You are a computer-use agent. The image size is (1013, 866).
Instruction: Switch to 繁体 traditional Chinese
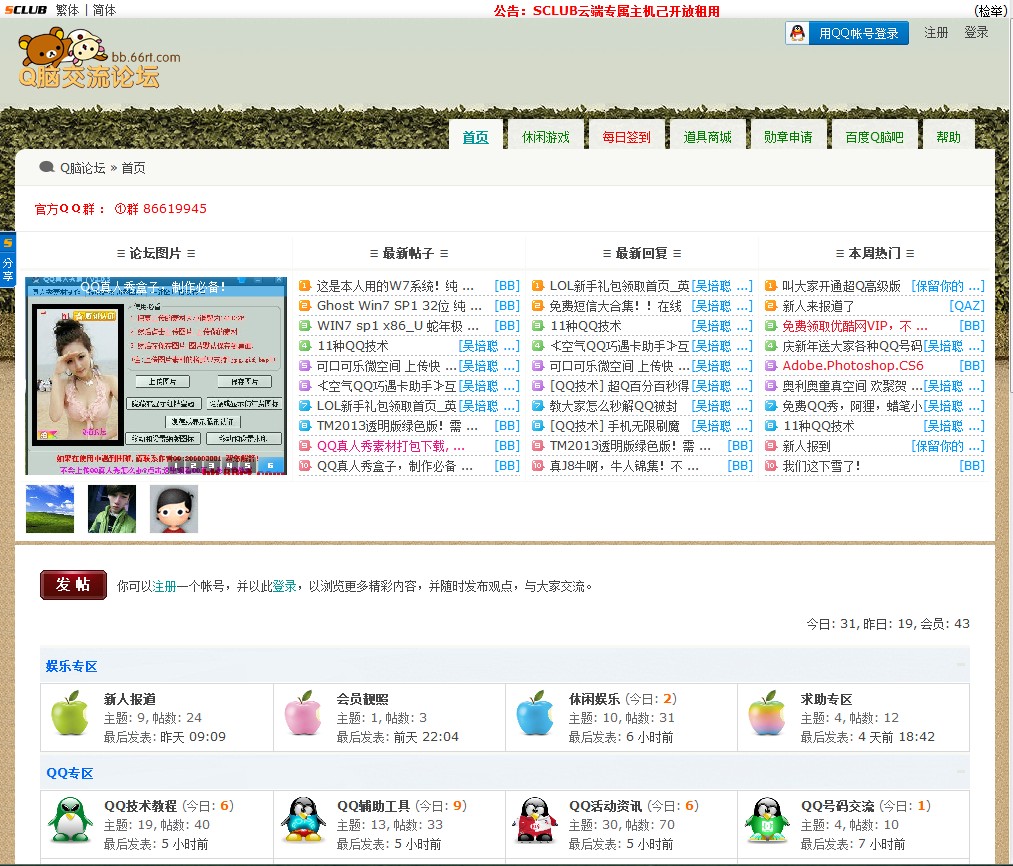click(x=67, y=10)
